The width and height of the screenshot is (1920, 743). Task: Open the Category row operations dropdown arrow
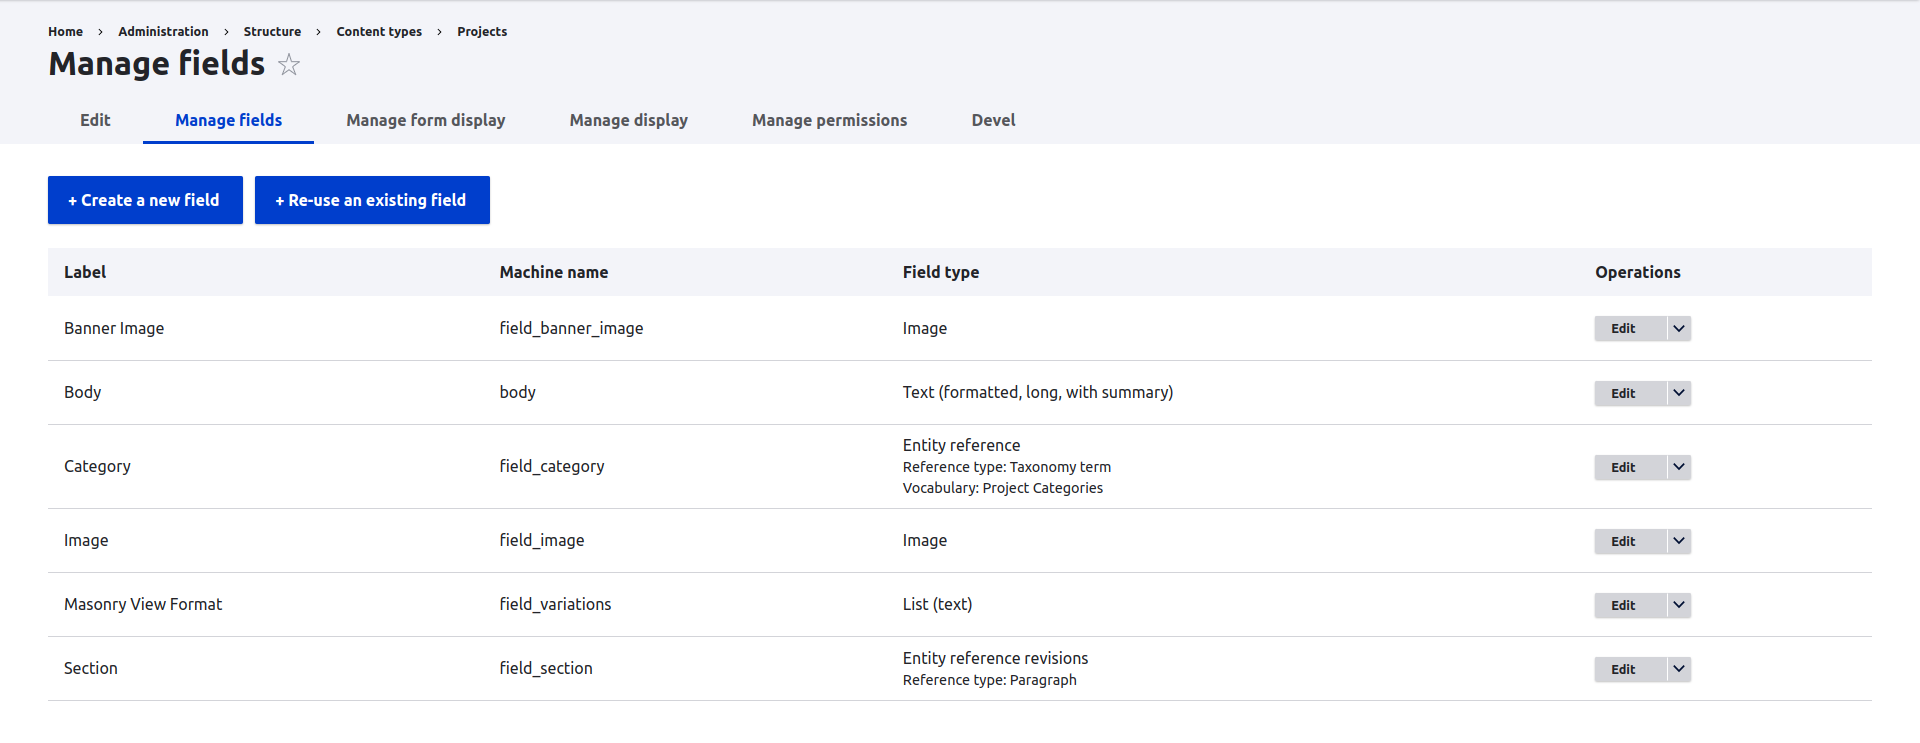[x=1679, y=467]
